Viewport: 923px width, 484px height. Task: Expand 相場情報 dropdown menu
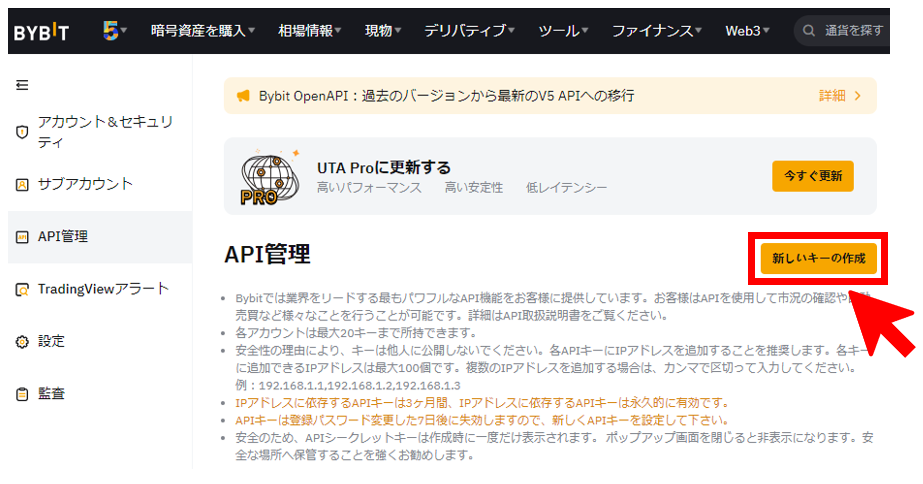(310, 31)
